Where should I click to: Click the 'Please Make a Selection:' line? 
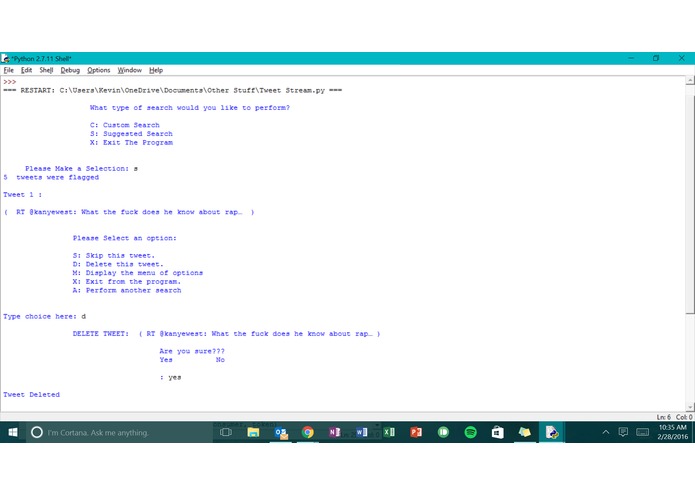(x=82, y=168)
